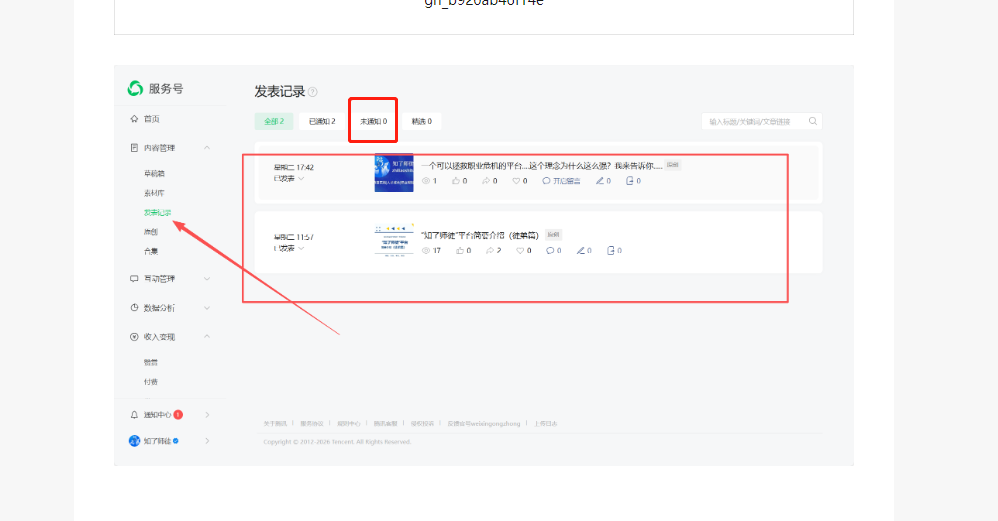Open 赞赏 under 收入变现
998x521 pixels.
click(151, 363)
